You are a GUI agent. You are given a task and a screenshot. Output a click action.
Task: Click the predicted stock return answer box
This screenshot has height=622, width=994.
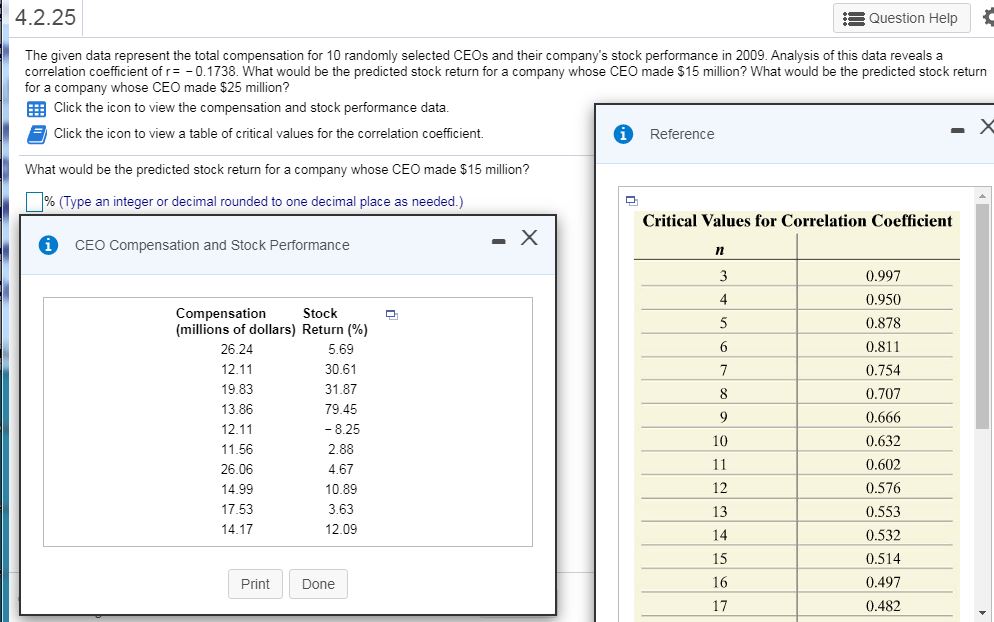pyautogui.click(x=34, y=202)
